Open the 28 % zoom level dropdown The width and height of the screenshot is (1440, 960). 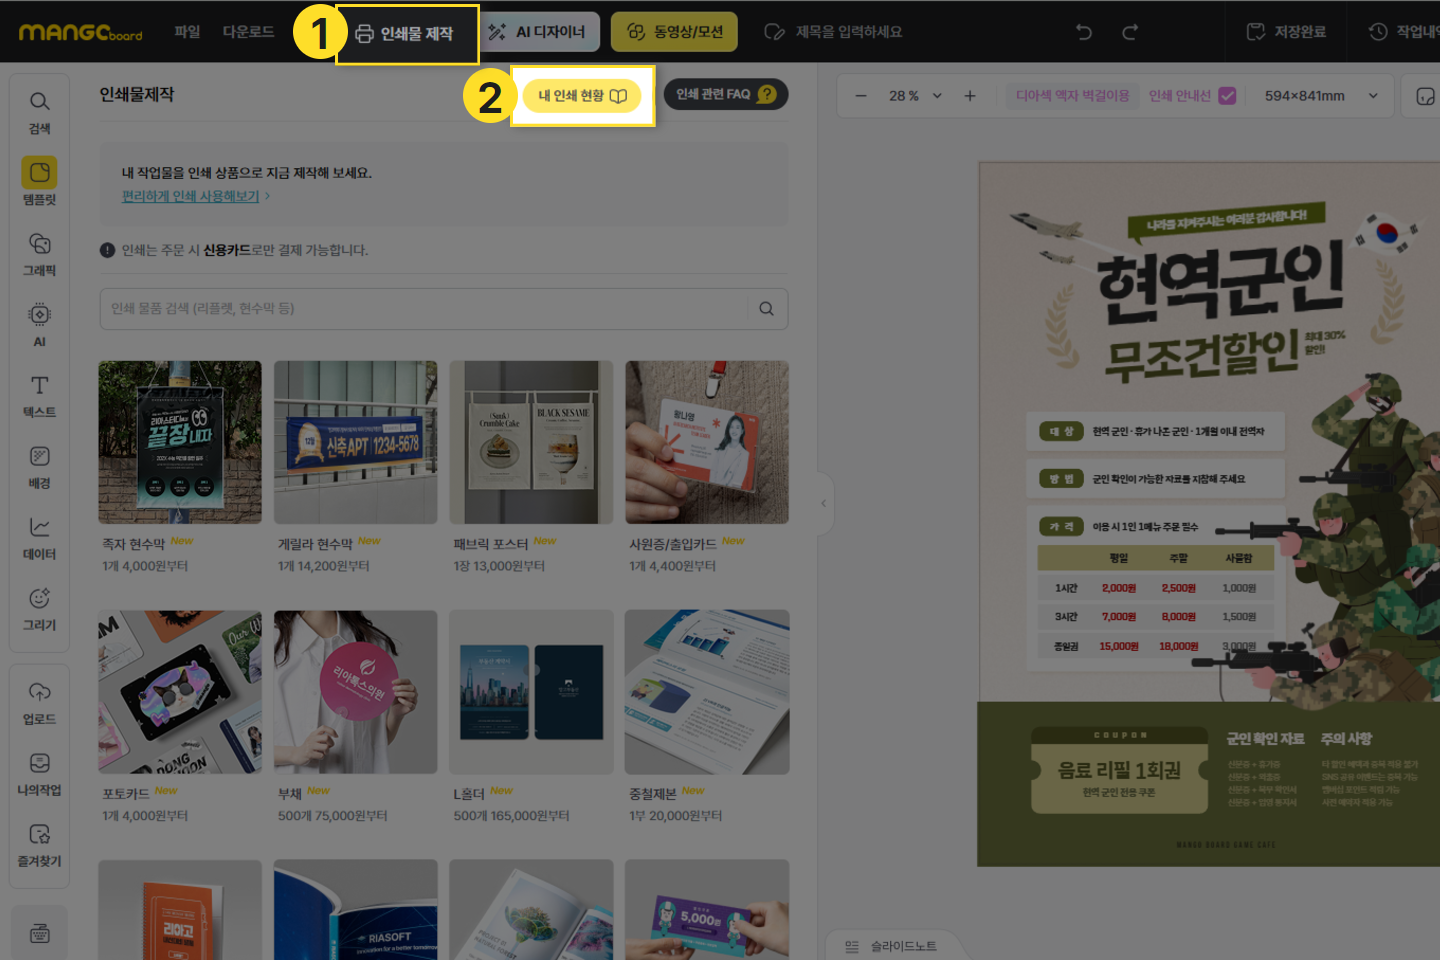click(915, 96)
